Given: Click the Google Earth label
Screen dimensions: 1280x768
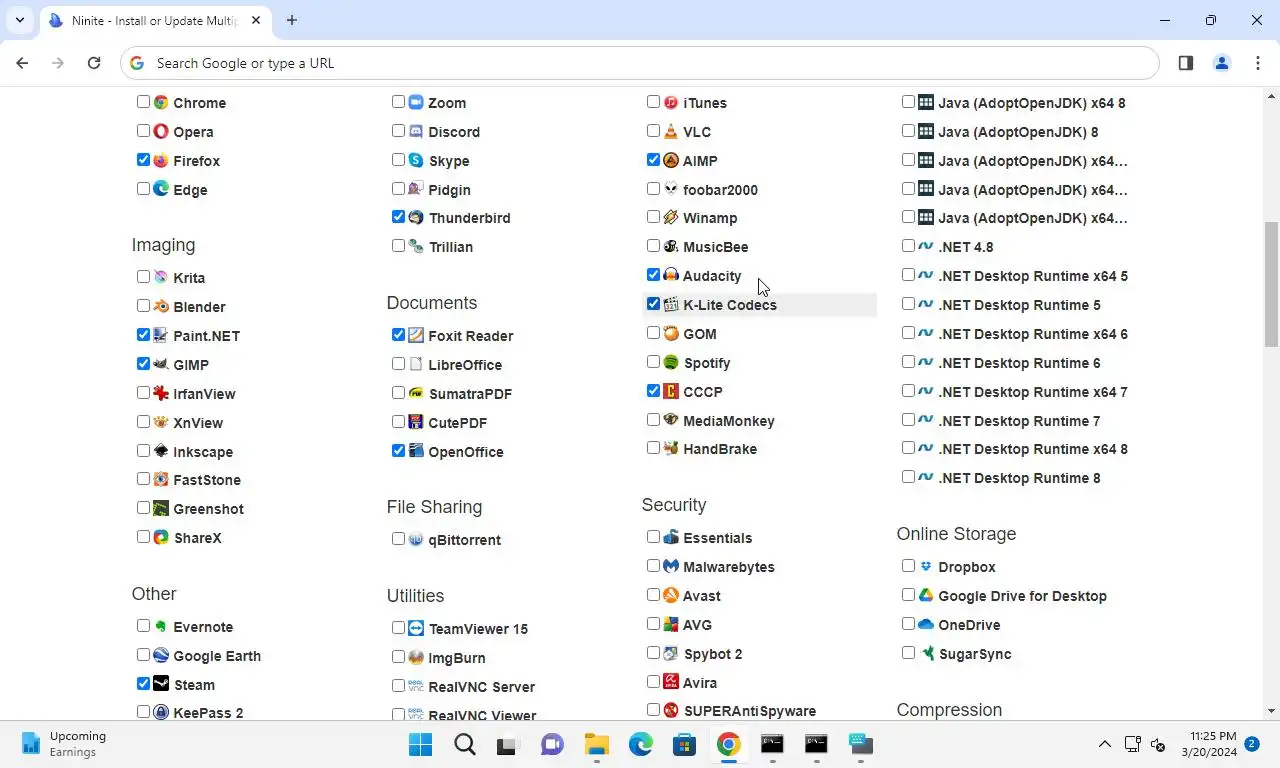Looking at the screenshot, I should (217, 656).
